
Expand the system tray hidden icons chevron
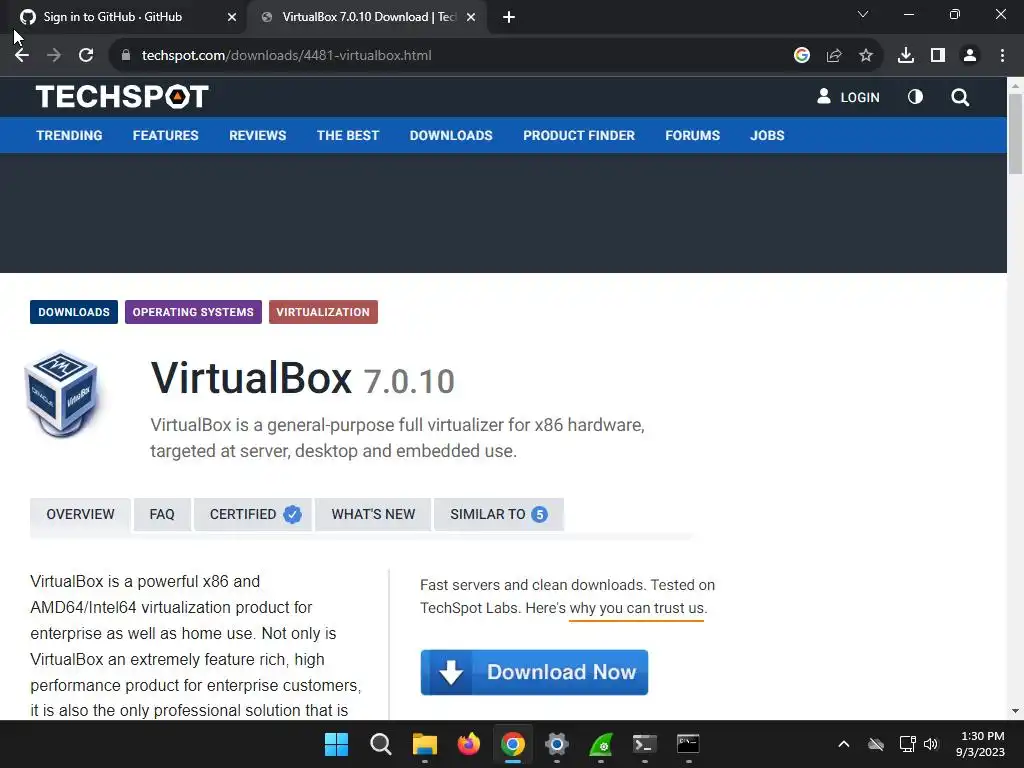point(844,744)
